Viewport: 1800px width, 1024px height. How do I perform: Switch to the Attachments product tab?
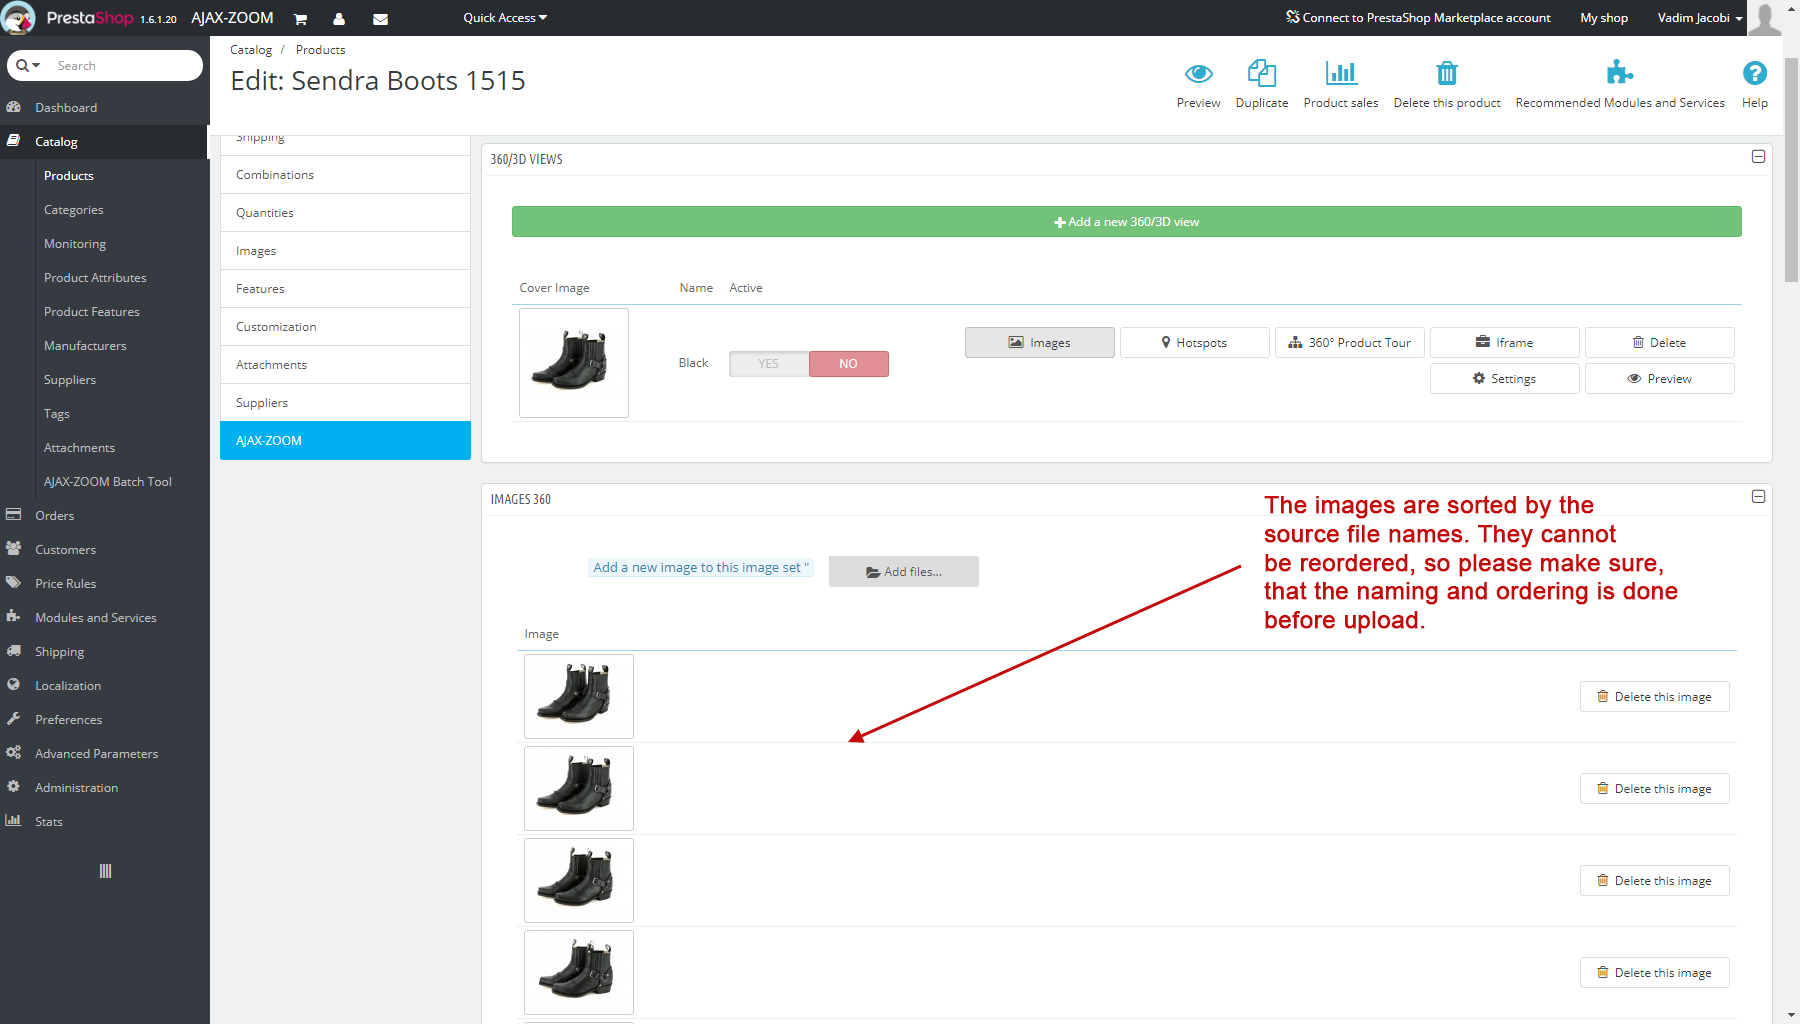[x=345, y=364]
